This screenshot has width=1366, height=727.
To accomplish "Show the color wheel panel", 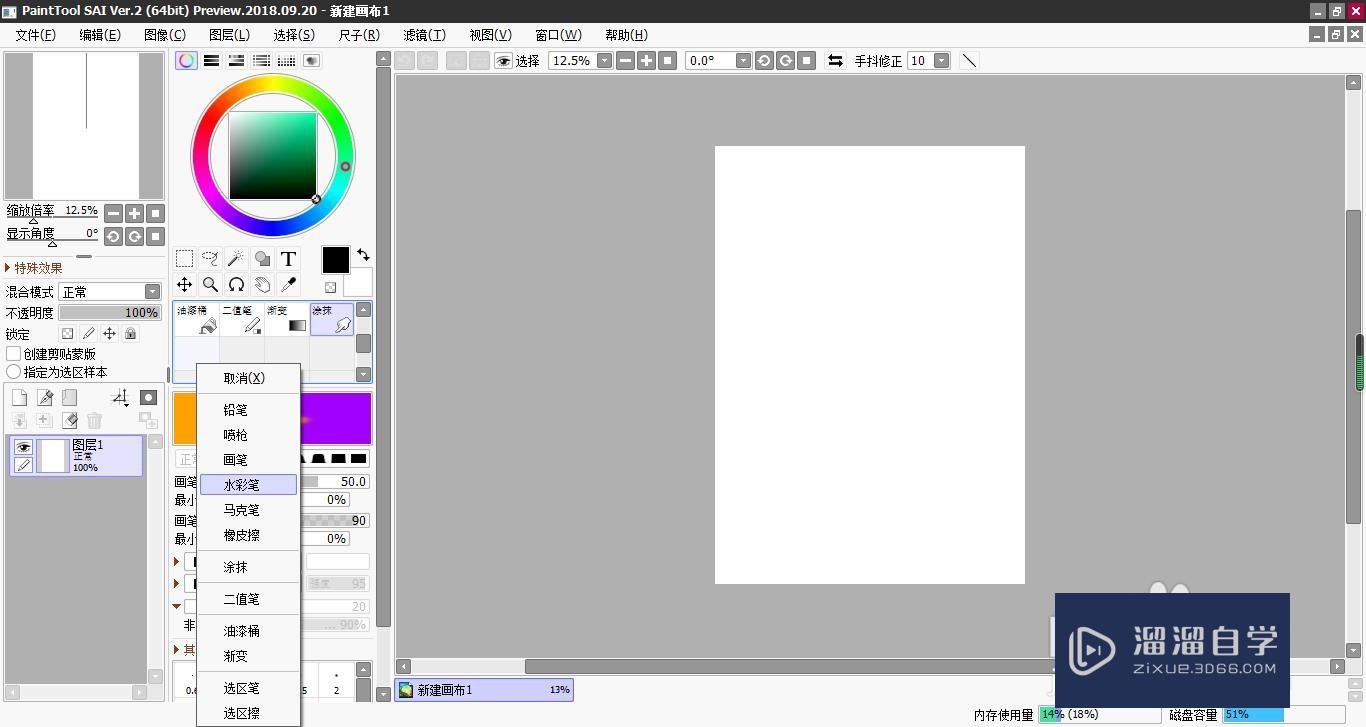I will click(x=186, y=60).
